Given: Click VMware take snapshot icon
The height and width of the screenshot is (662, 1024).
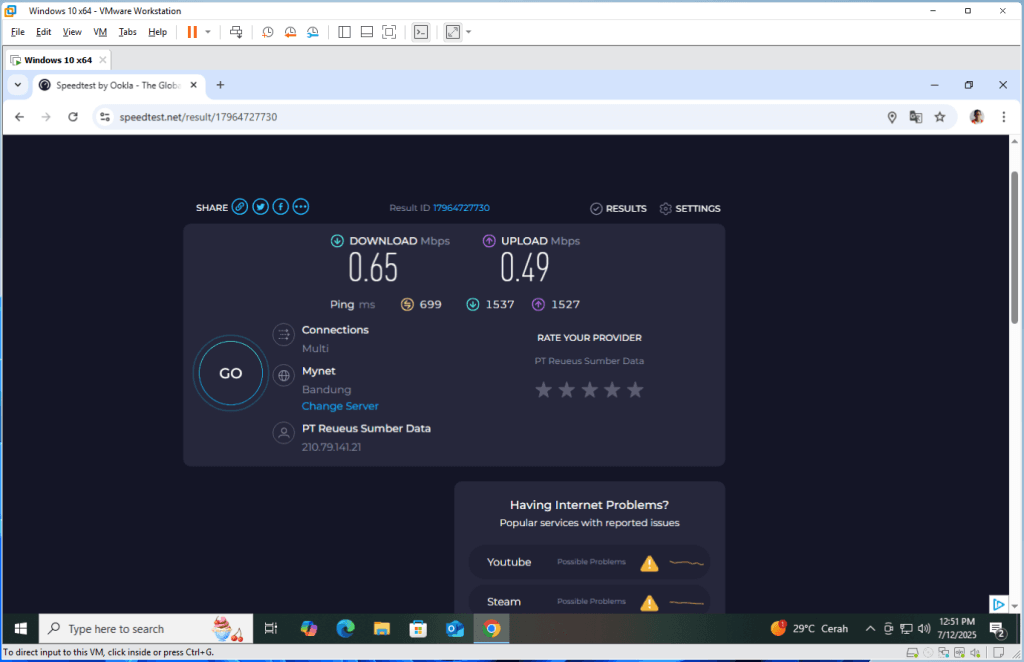Looking at the screenshot, I should [x=268, y=32].
